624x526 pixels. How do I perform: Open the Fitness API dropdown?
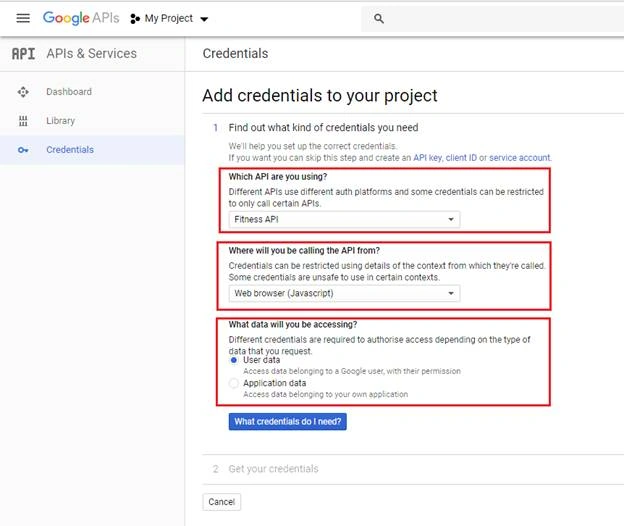click(344, 220)
